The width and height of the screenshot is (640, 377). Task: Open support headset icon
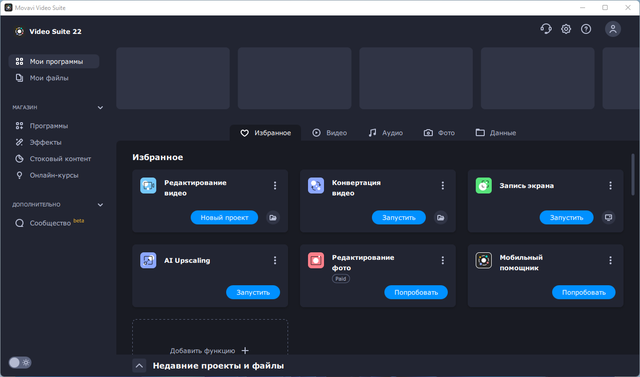coord(546,29)
